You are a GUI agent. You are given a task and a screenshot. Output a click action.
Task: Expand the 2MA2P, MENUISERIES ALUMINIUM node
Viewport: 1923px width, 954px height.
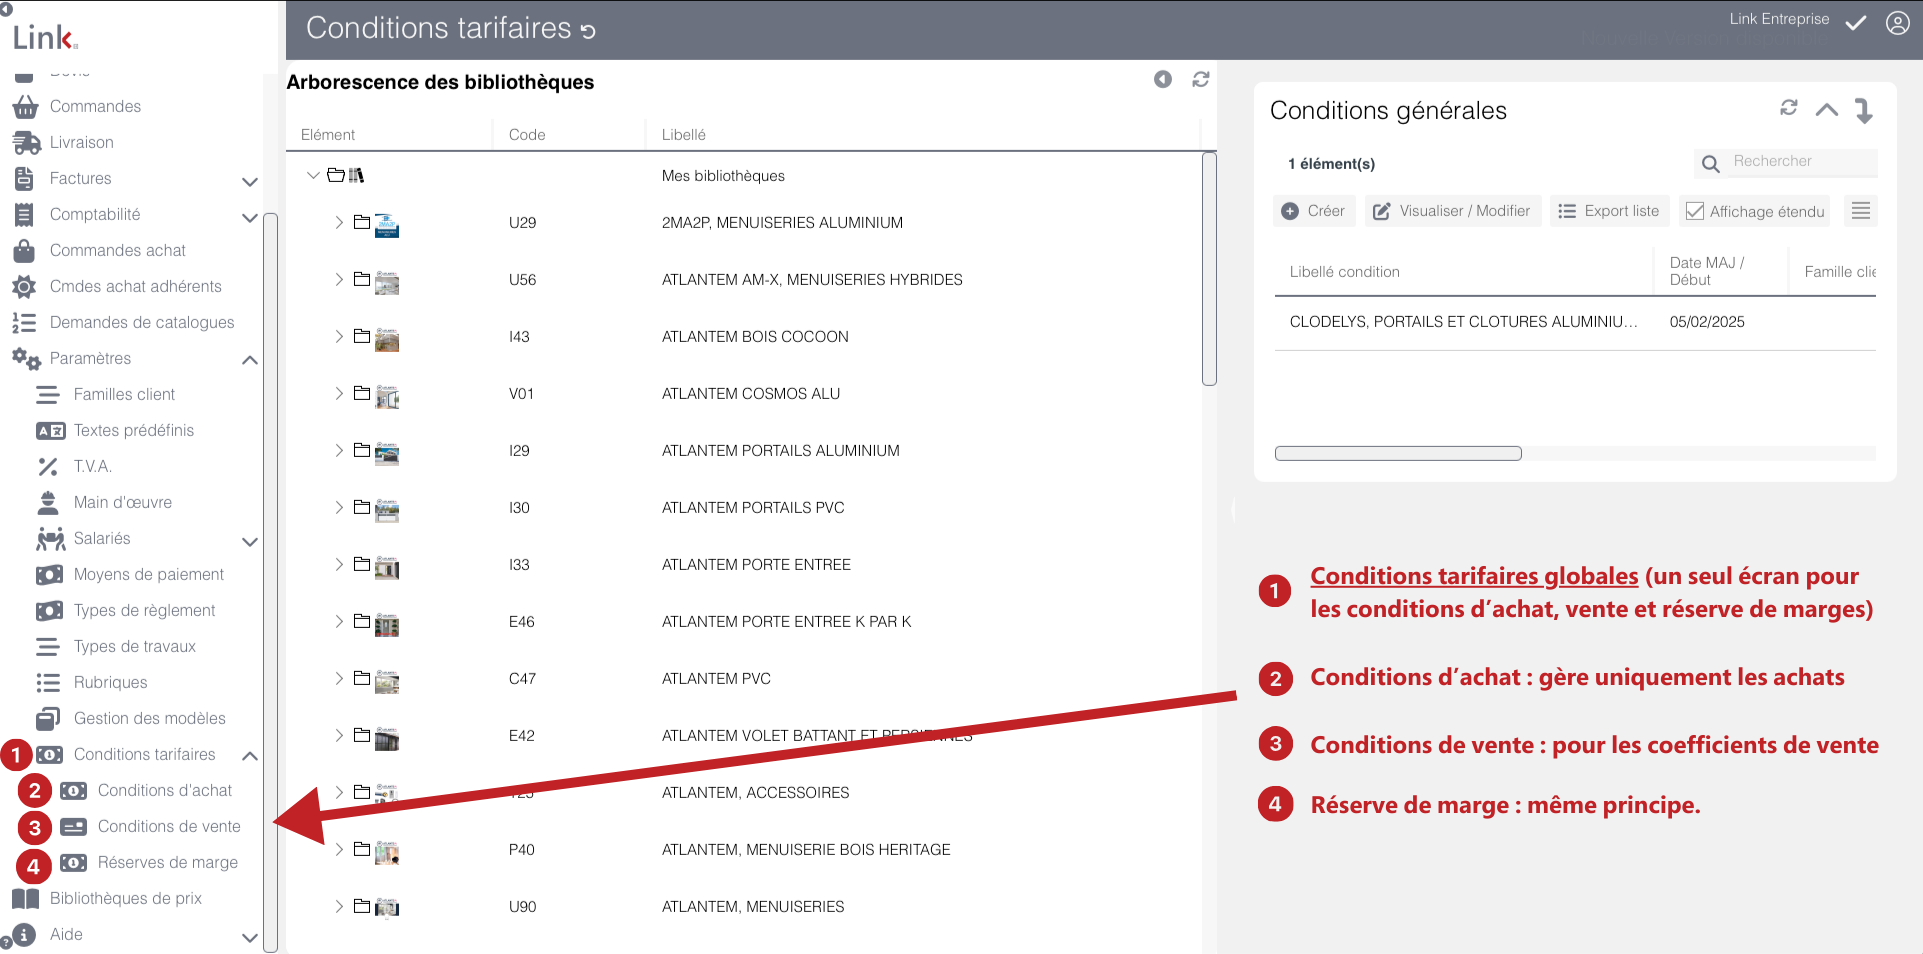pyautogui.click(x=339, y=222)
